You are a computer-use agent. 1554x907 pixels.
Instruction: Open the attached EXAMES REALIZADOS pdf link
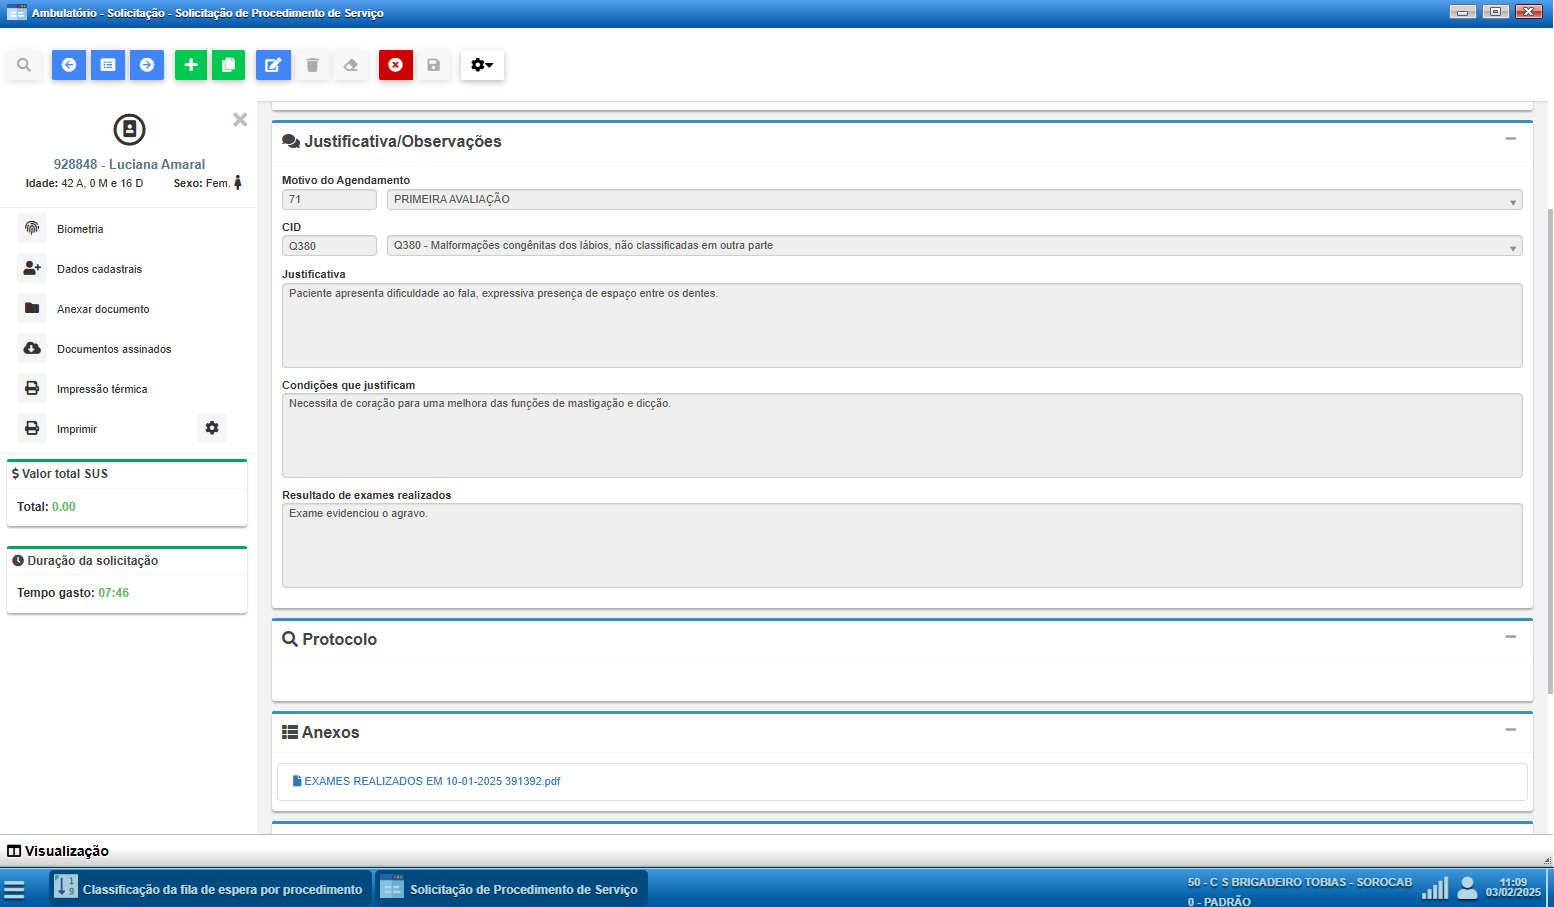(431, 781)
